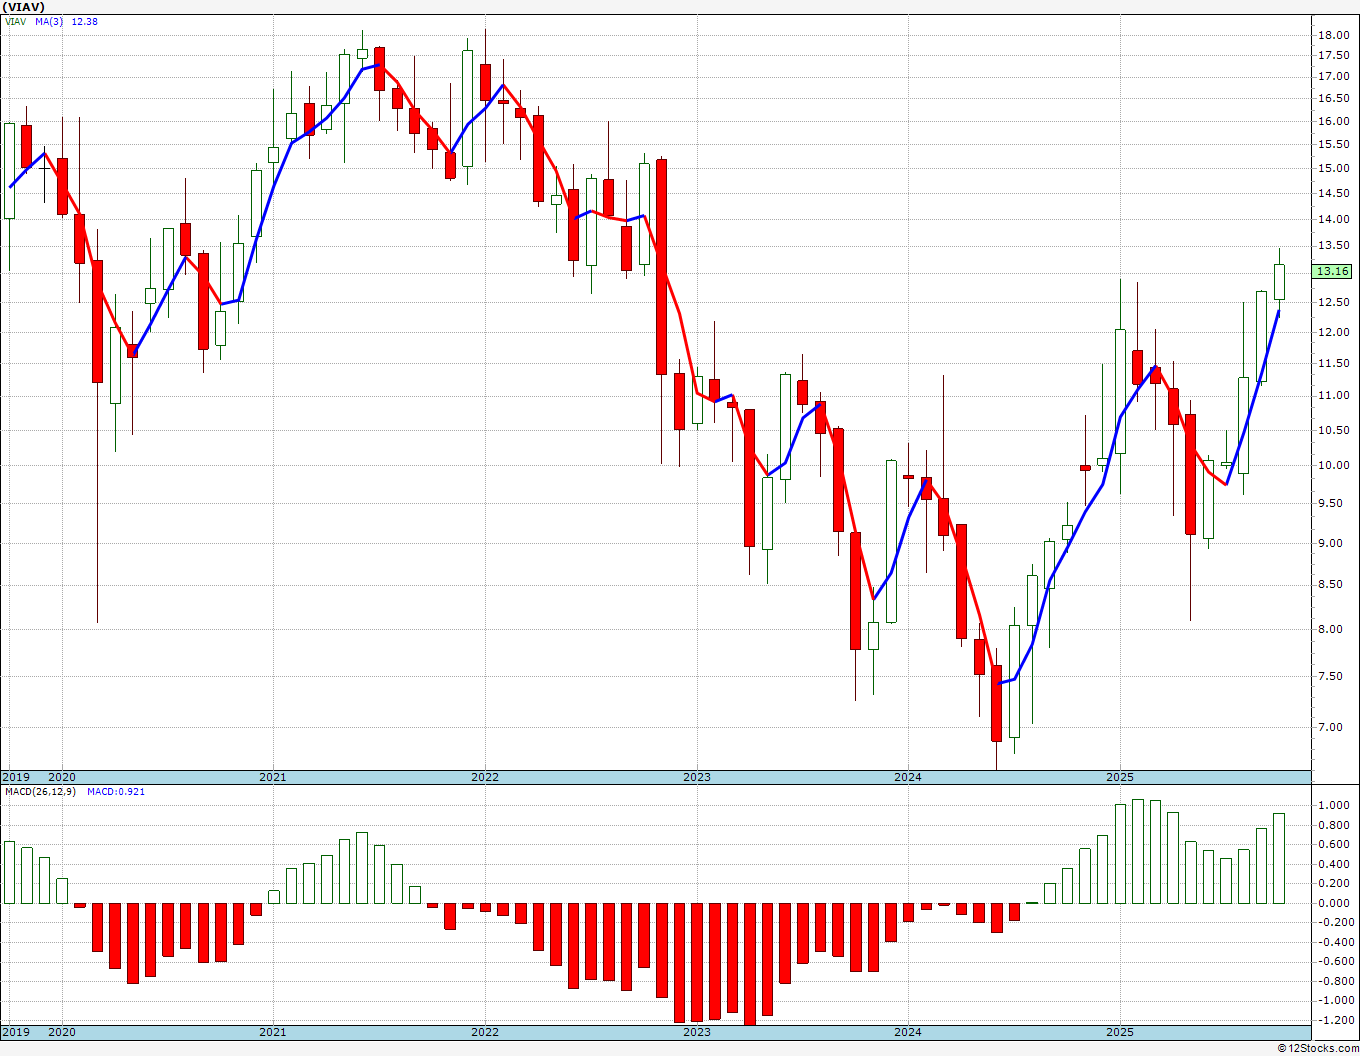
Task: Click 2023 on the price chart time axis
Action: tap(697, 777)
